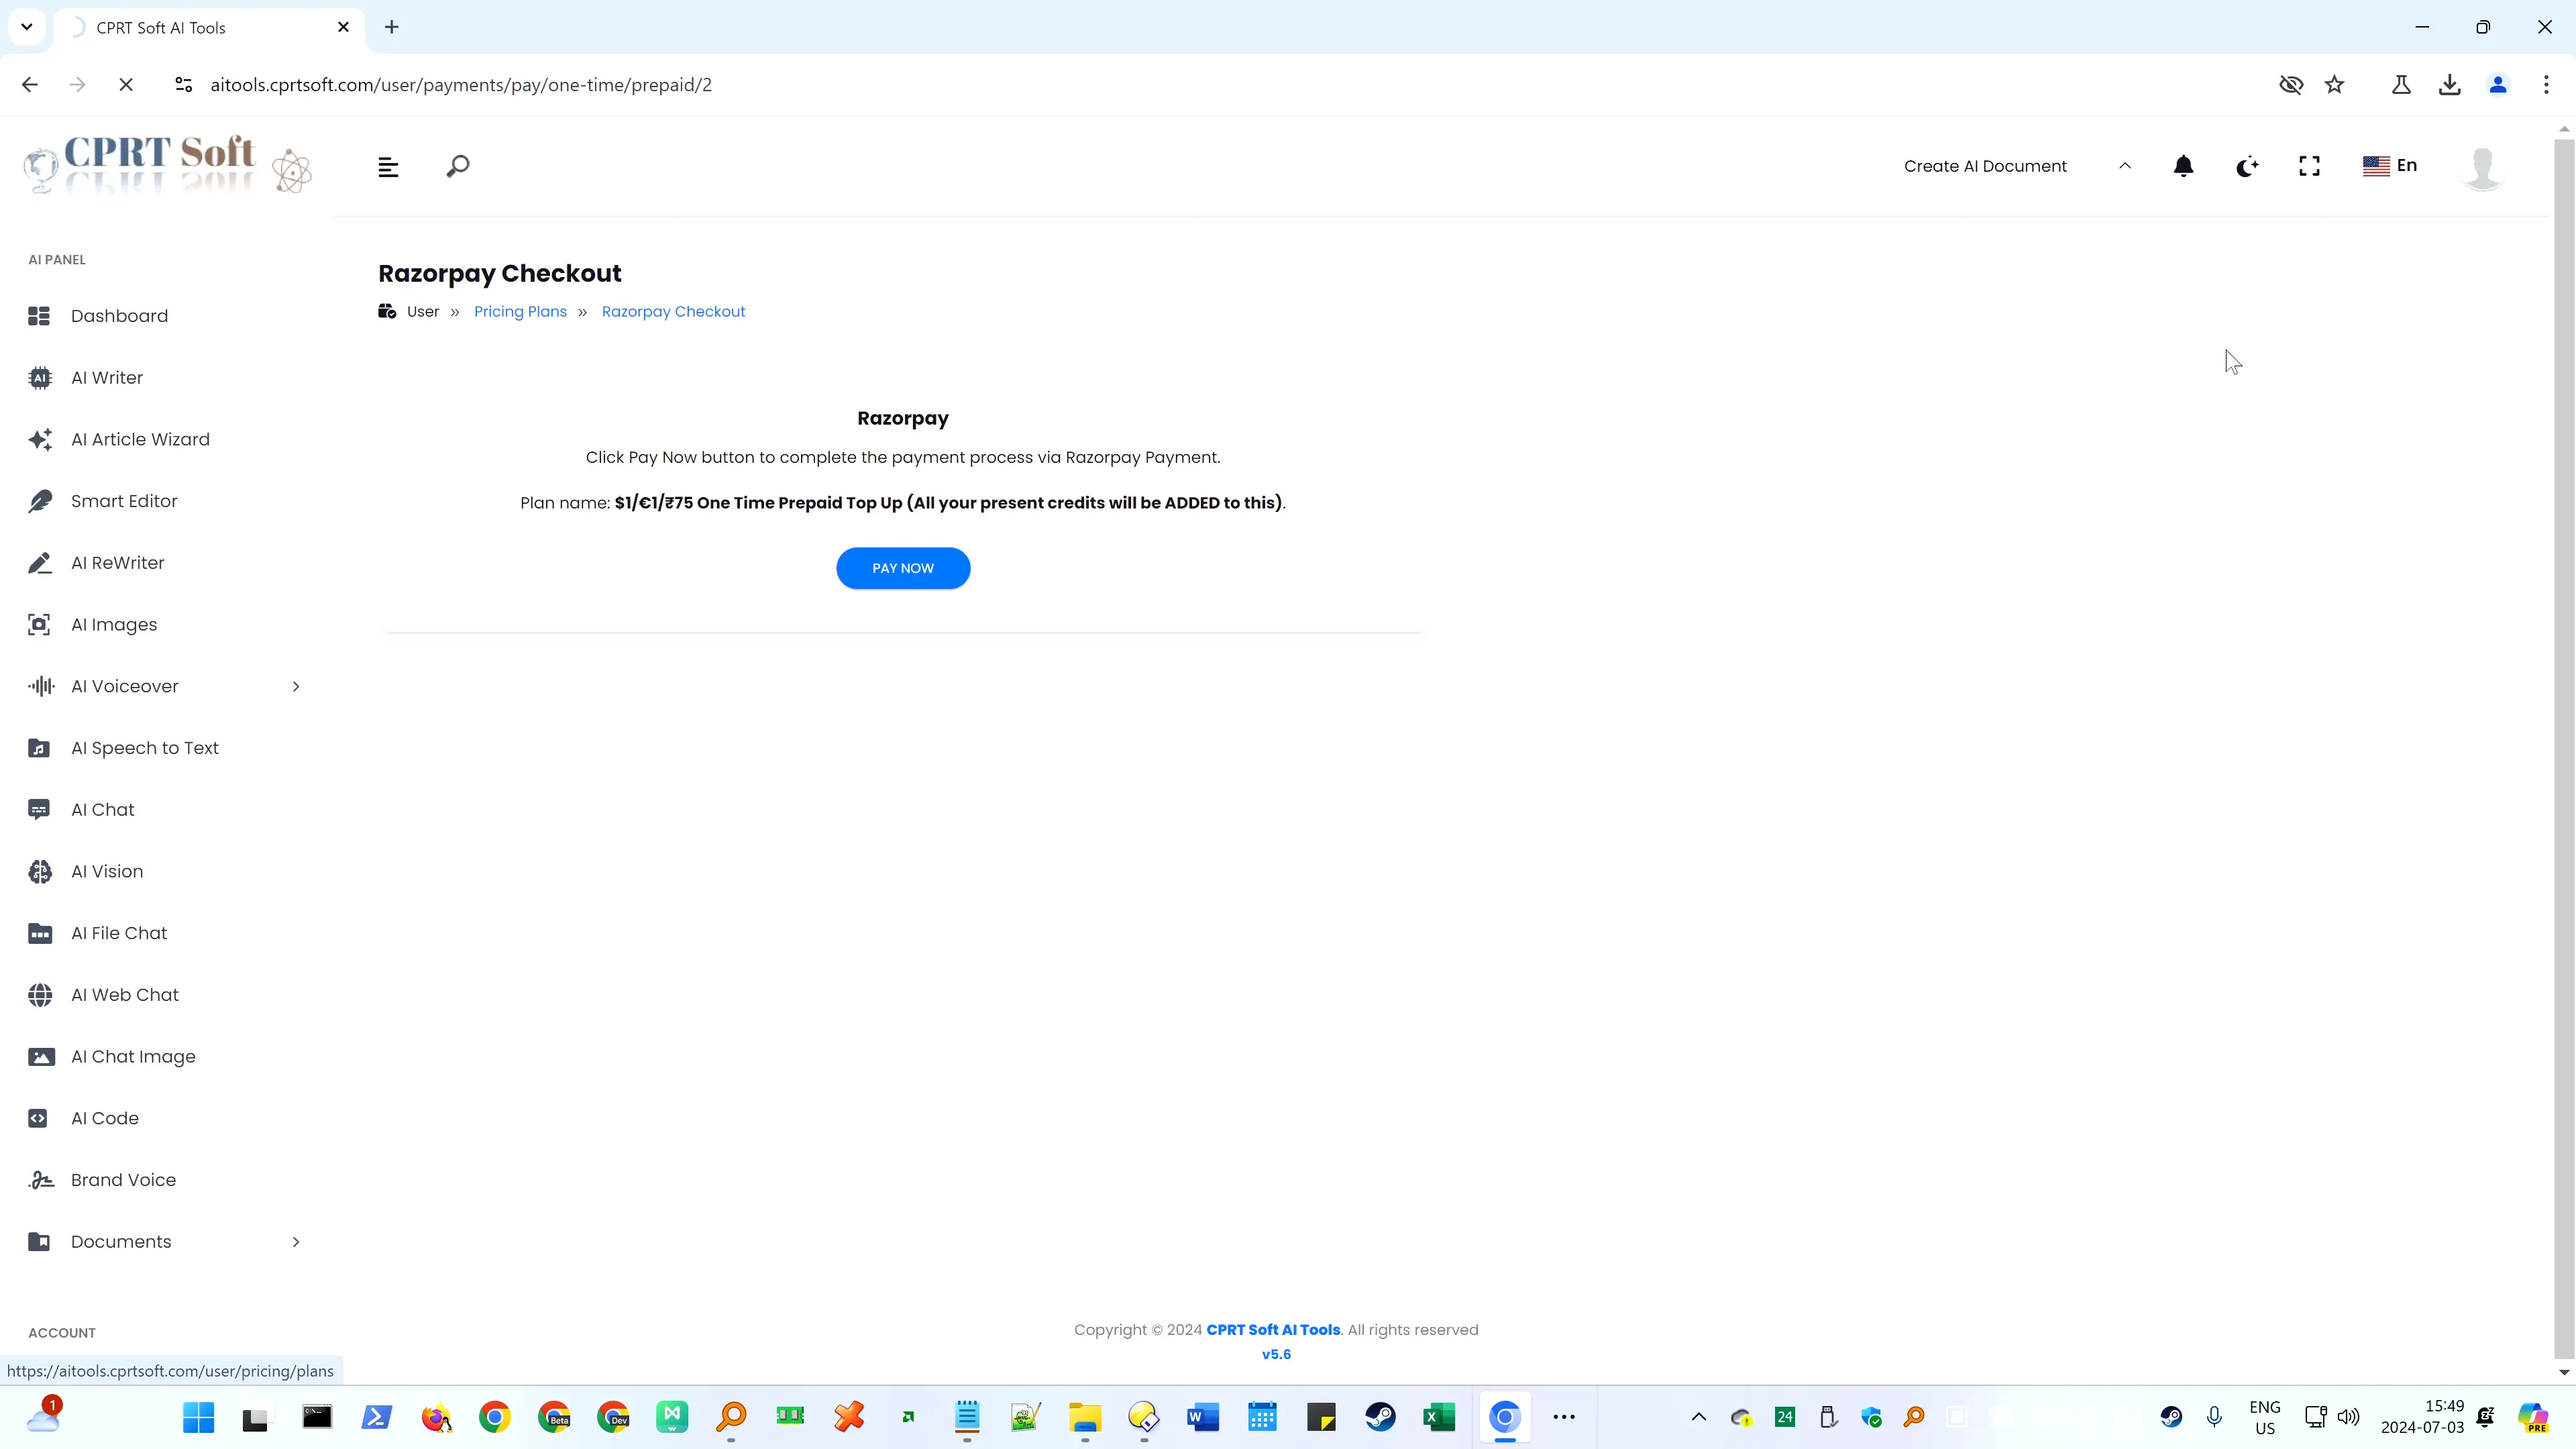Toggle dark mode moon icon
Screen dimensions: 2576x1449
(2247, 166)
